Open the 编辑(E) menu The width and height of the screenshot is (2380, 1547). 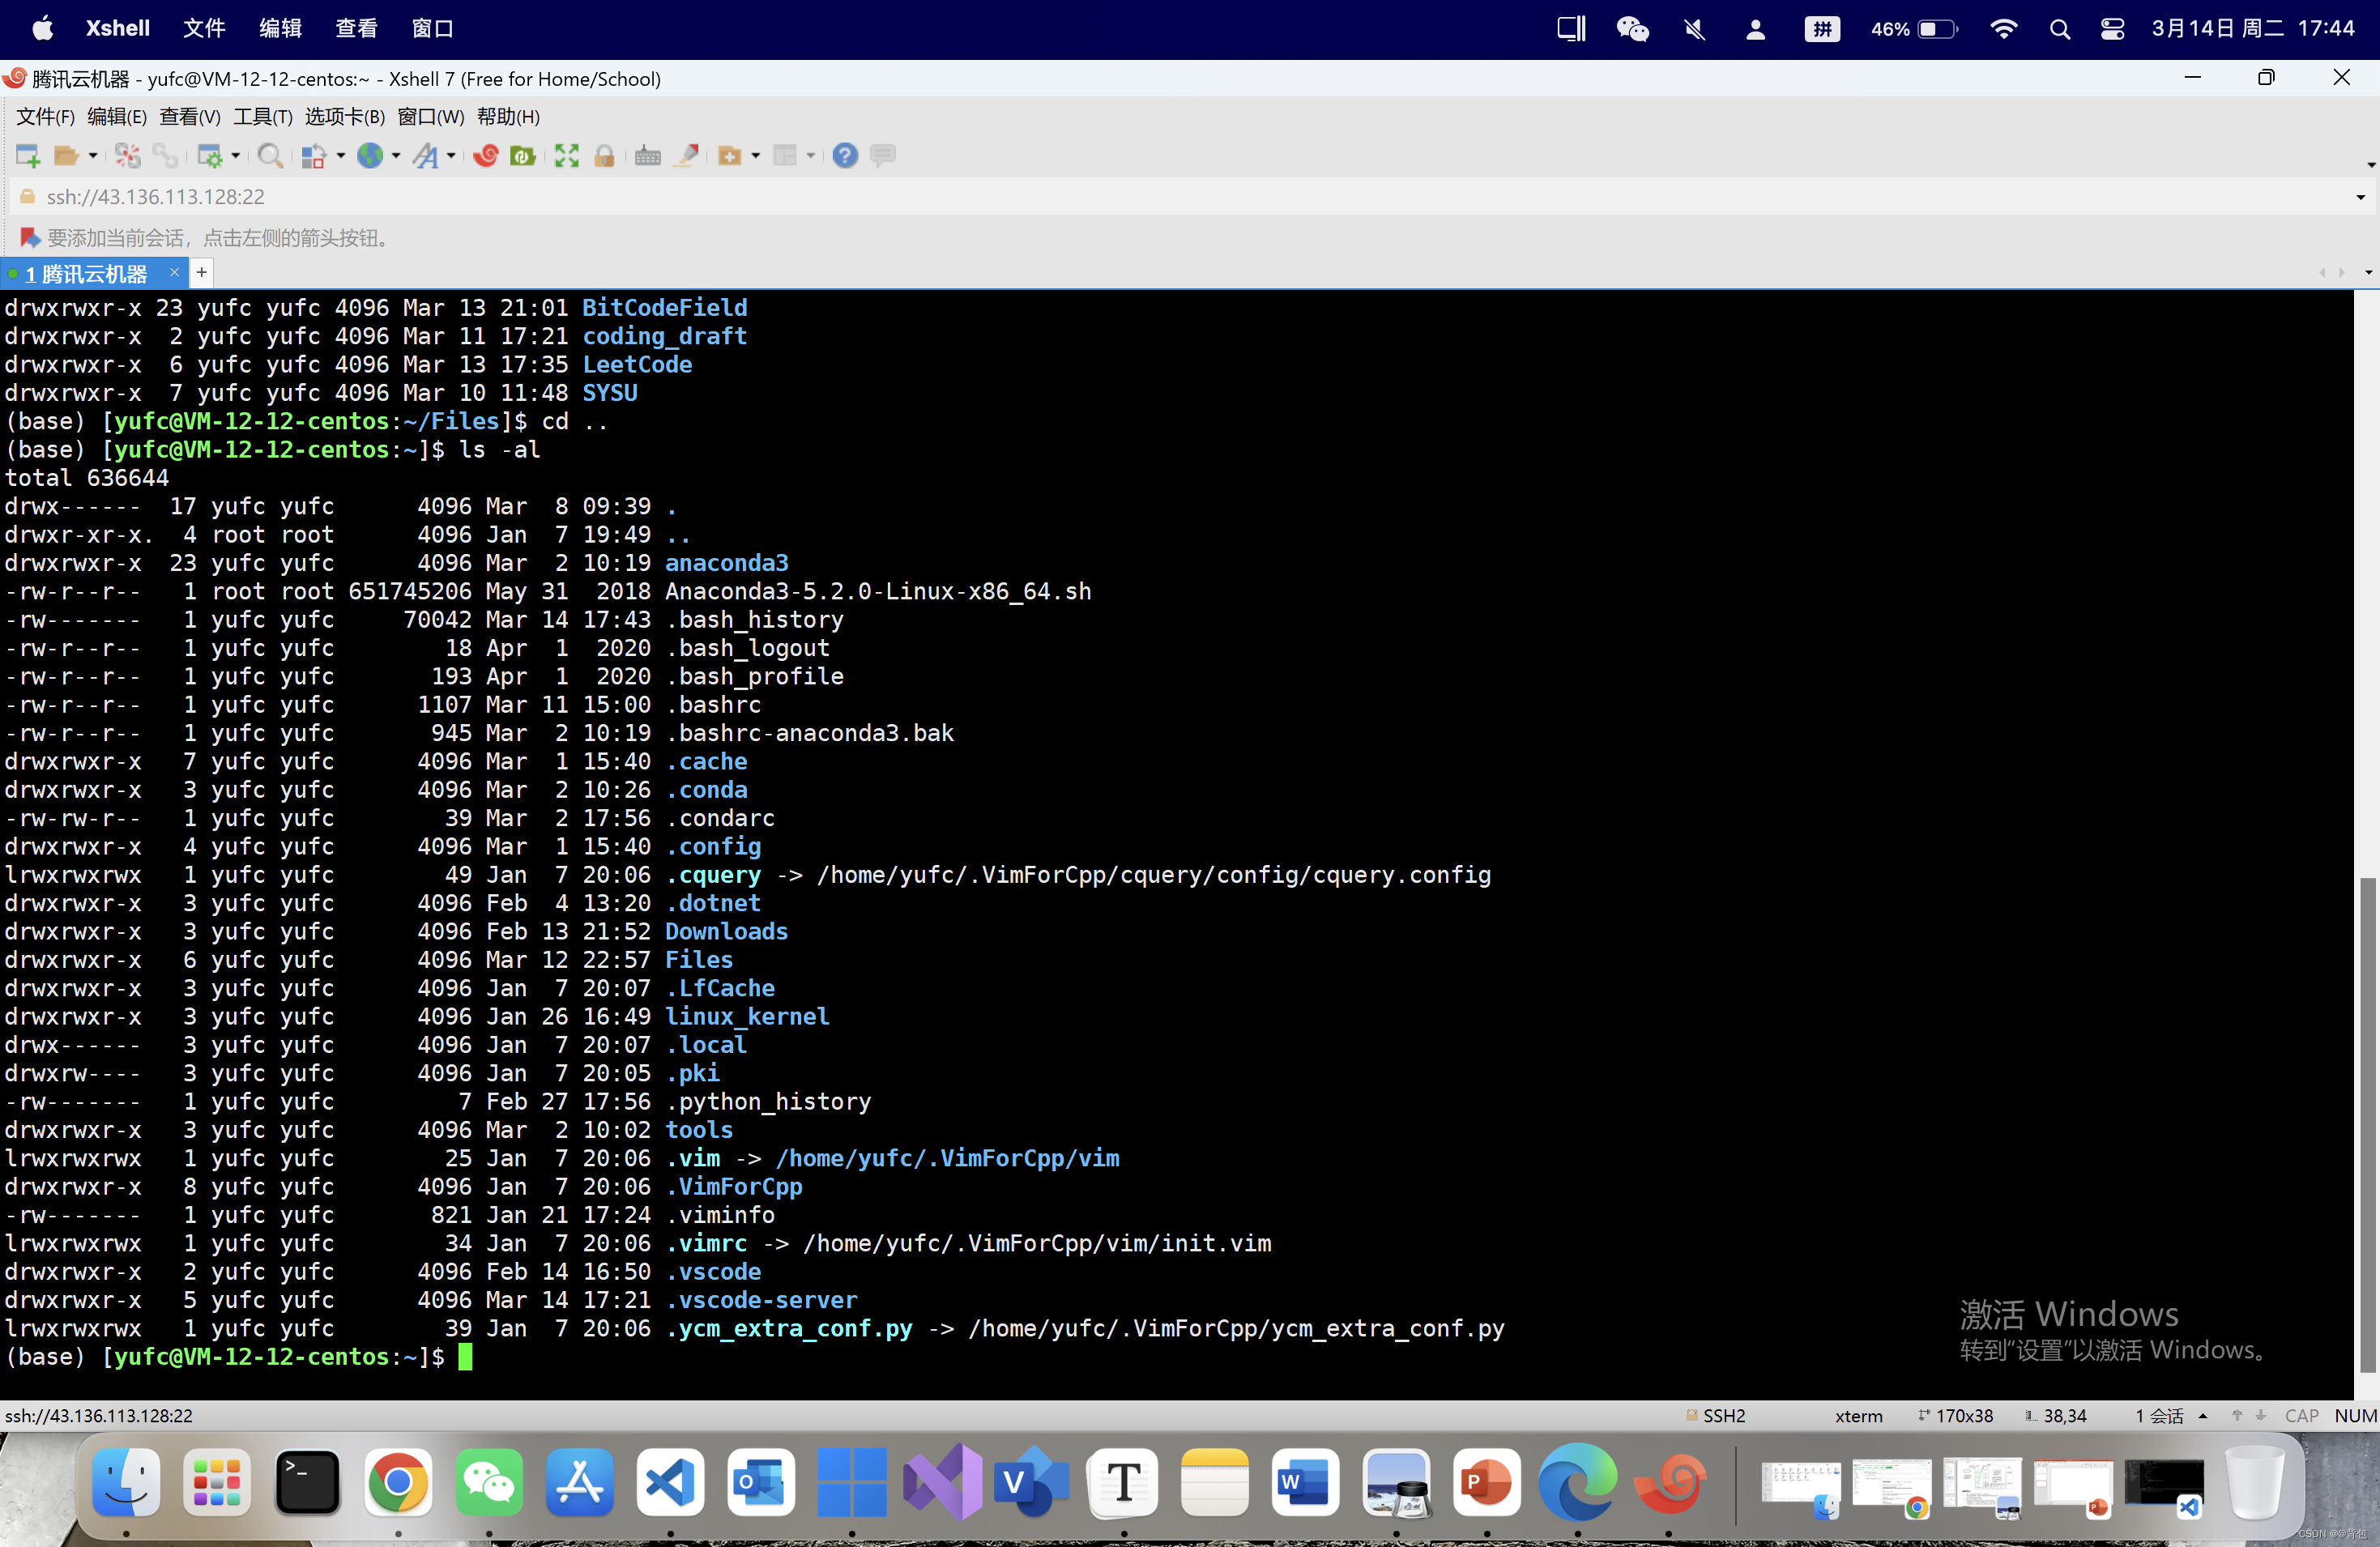(117, 117)
